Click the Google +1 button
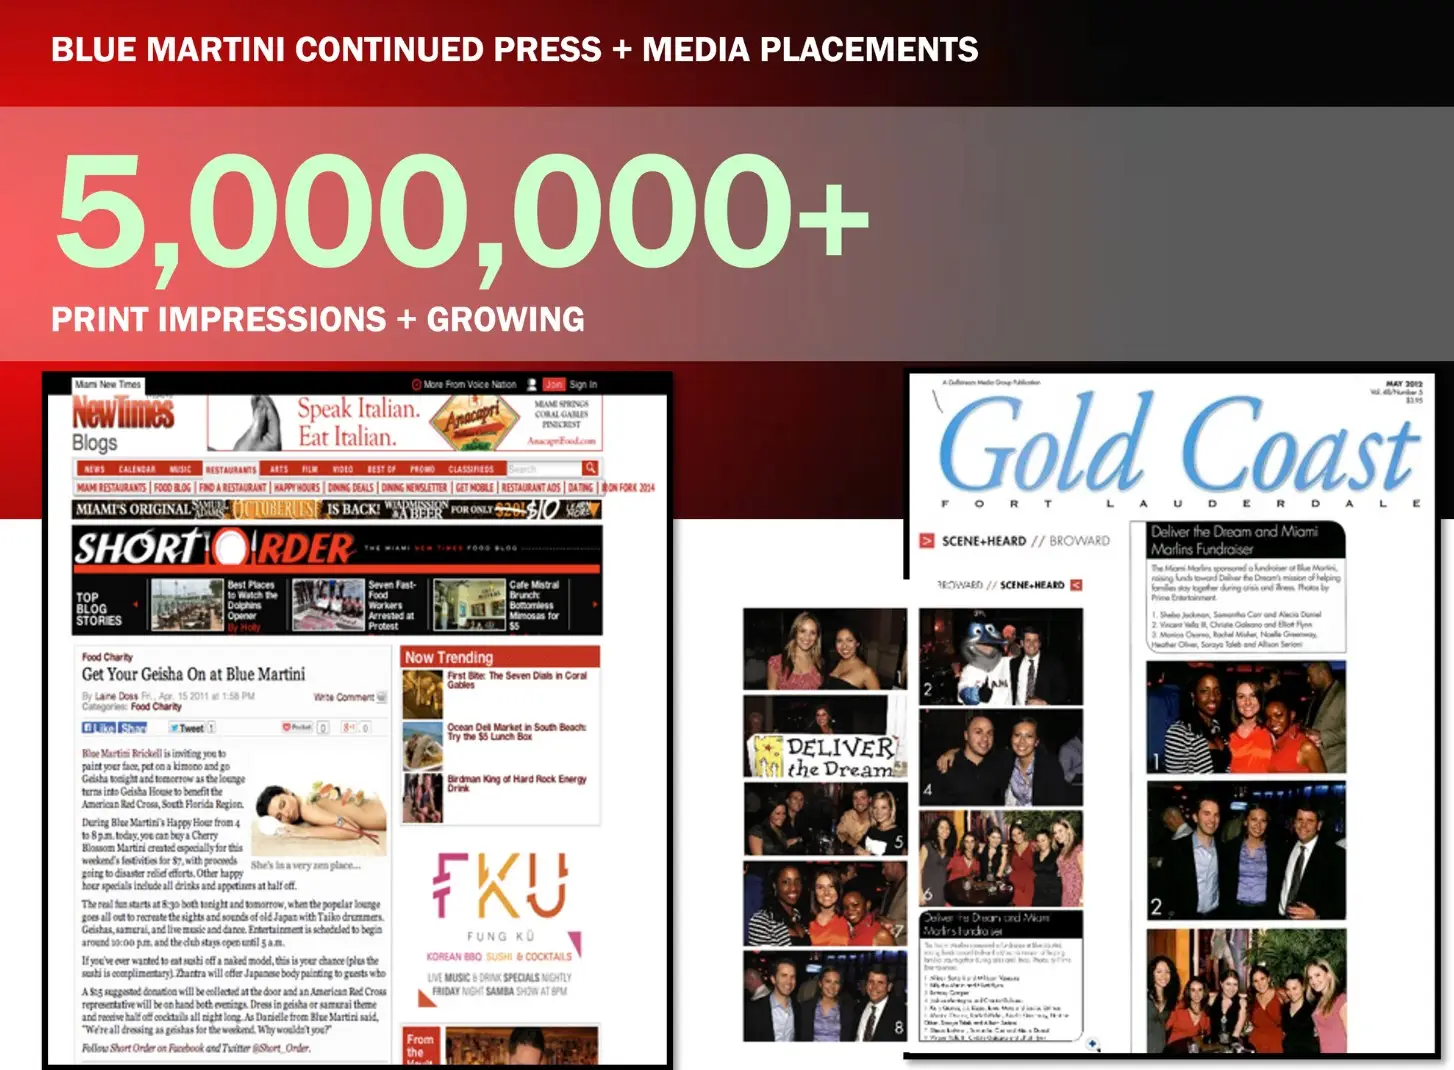The width and height of the screenshot is (1454, 1070). [x=350, y=728]
